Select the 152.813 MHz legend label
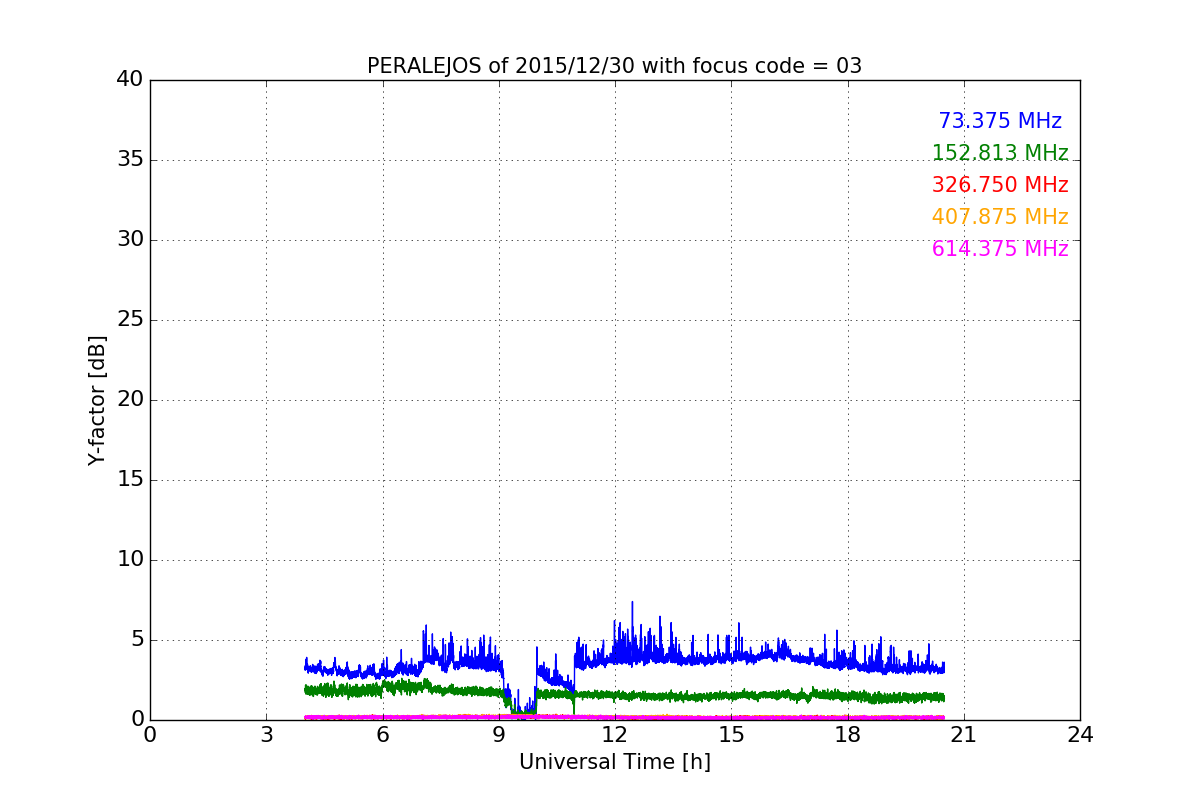The height and width of the screenshot is (800, 1200). click(x=1000, y=153)
